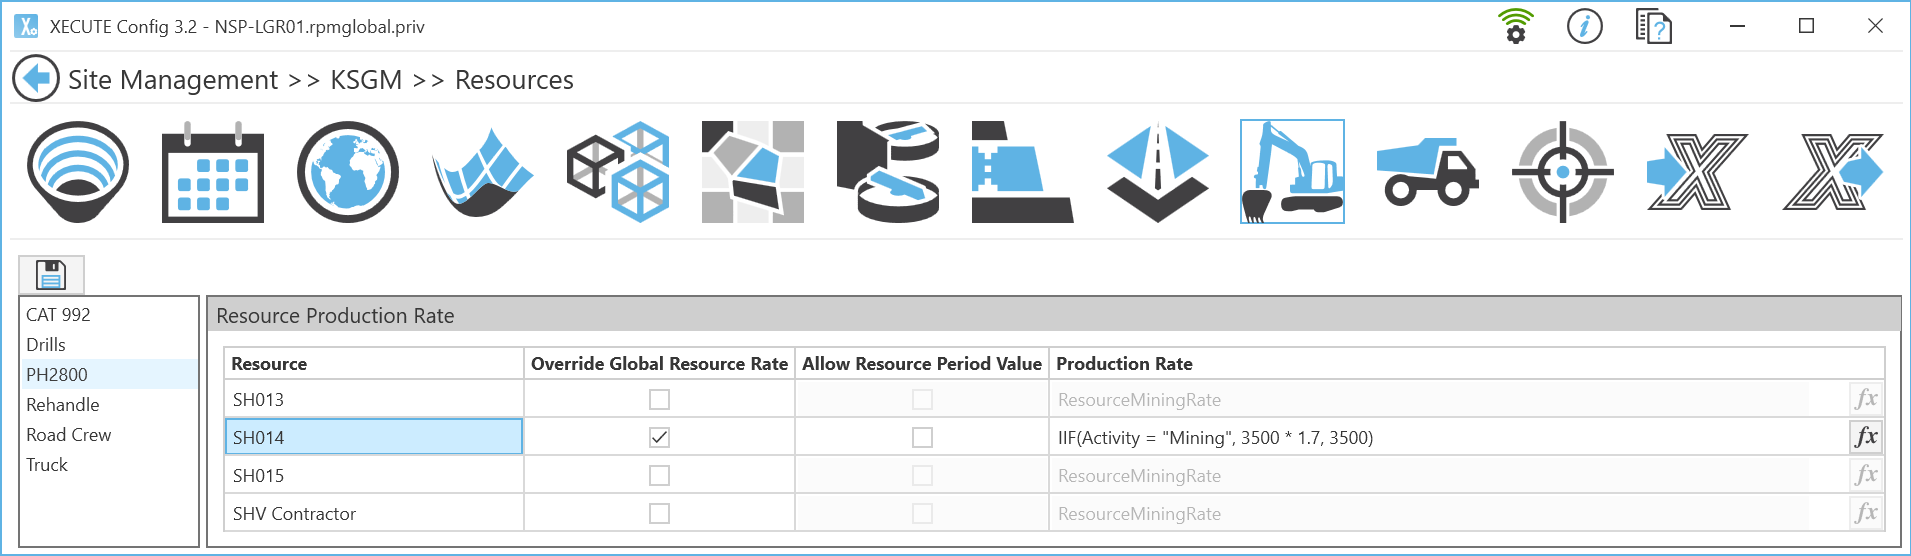Open the polygon regions icon
The height and width of the screenshot is (556, 1911).
point(753,172)
